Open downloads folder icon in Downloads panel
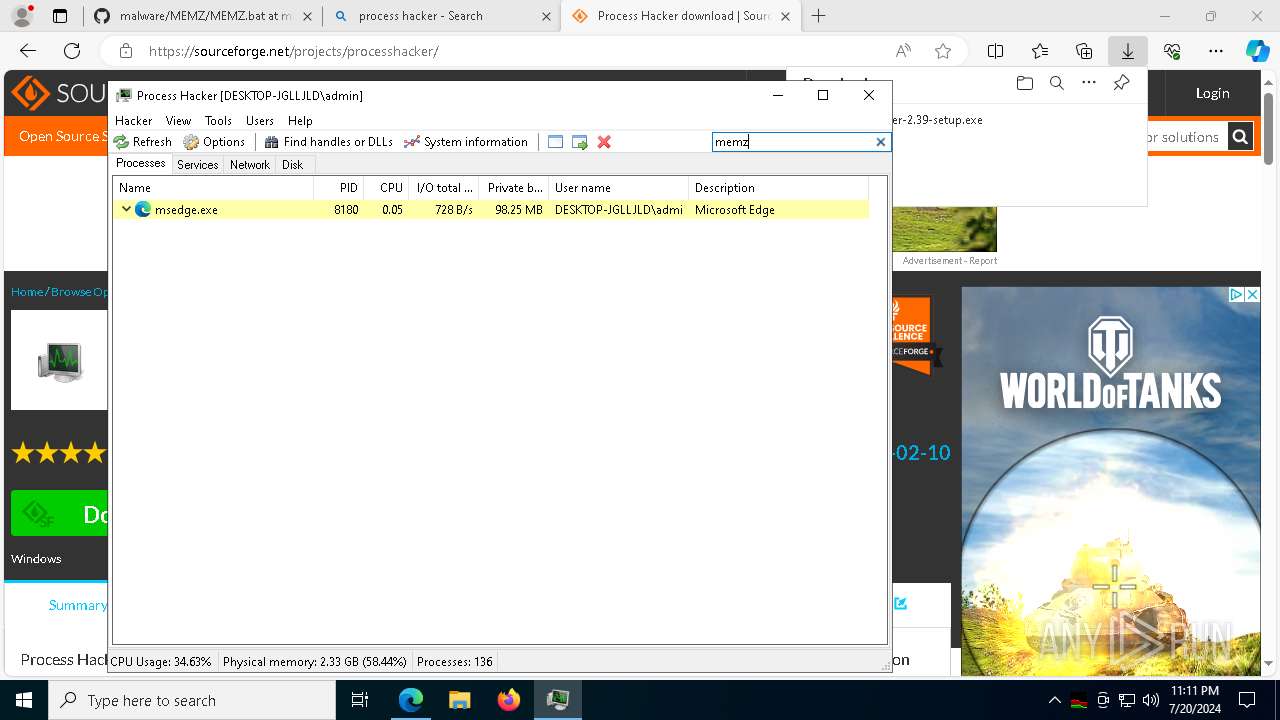Image resolution: width=1280 pixels, height=720 pixels. [x=1025, y=84]
